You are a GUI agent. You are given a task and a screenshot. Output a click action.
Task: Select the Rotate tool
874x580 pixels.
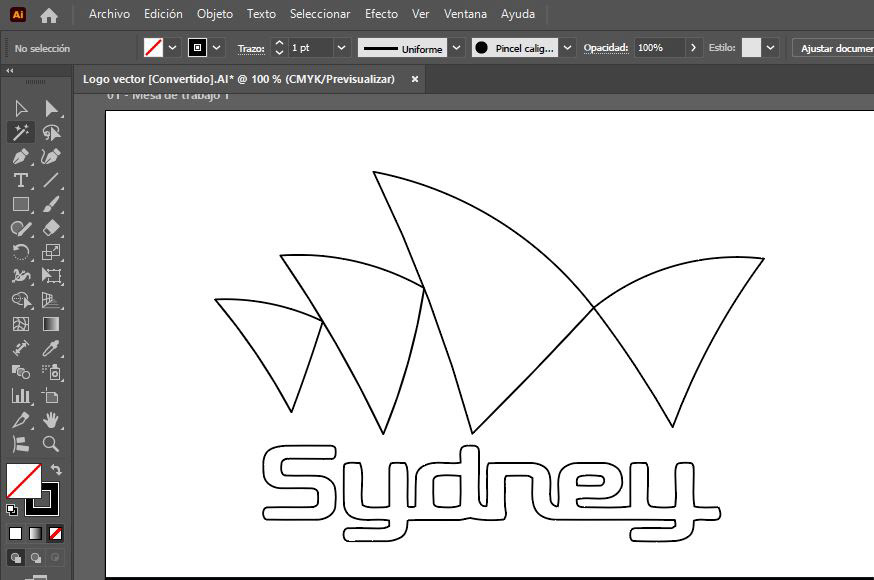[21, 252]
